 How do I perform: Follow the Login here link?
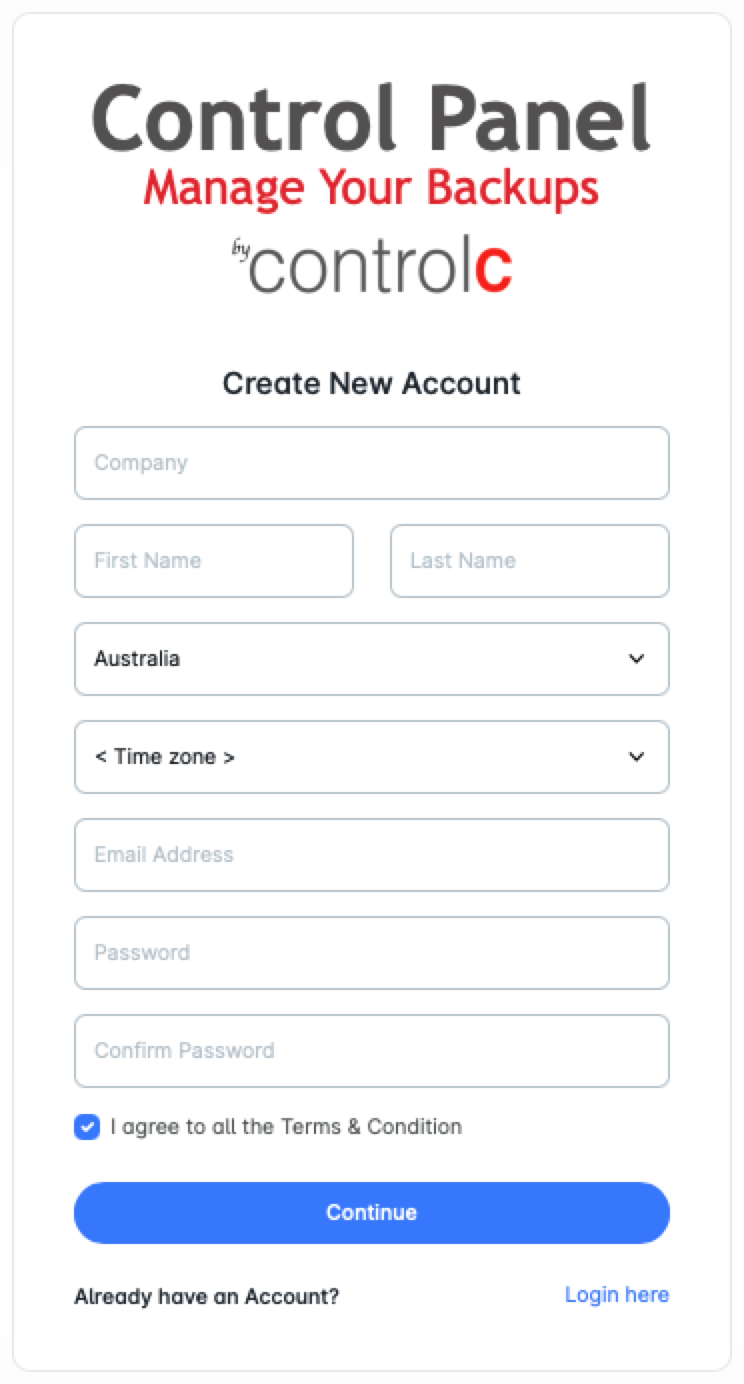[x=616, y=1295]
